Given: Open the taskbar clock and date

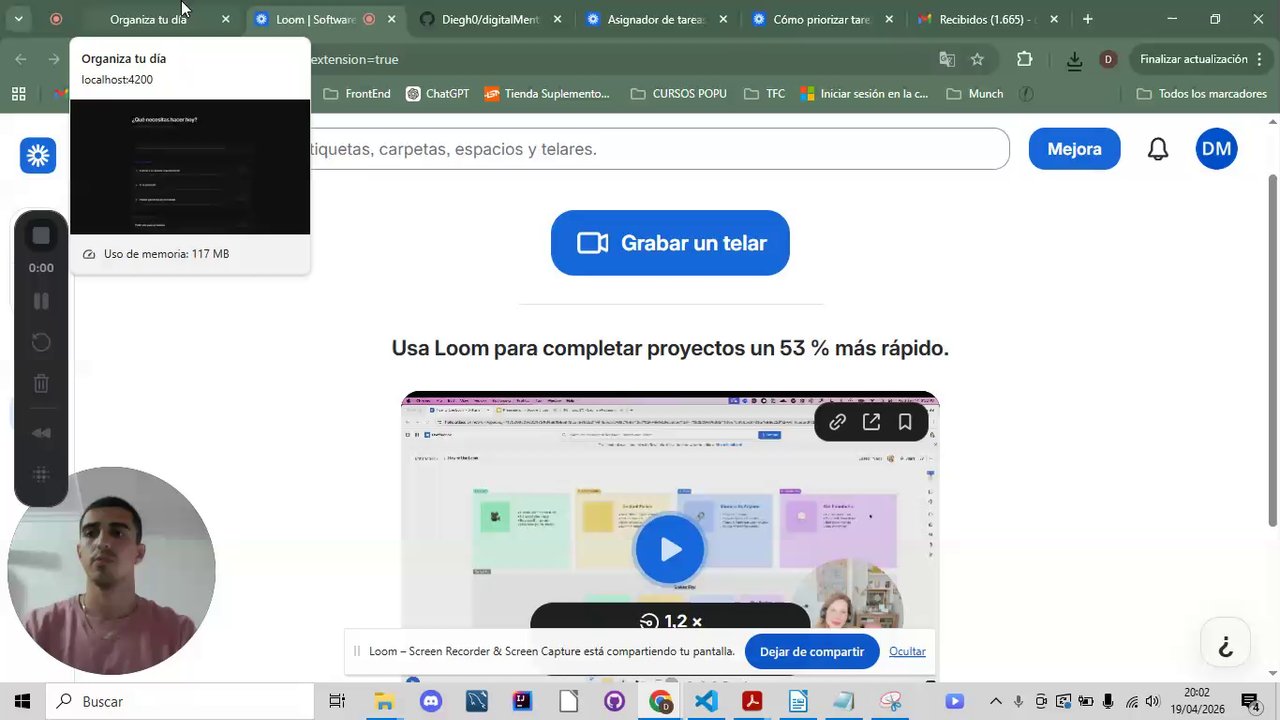Looking at the screenshot, I should pos(1196,701).
